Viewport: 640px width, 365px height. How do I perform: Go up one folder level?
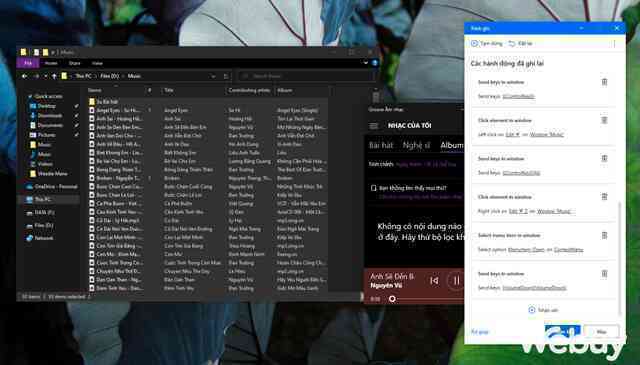coord(54,76)
